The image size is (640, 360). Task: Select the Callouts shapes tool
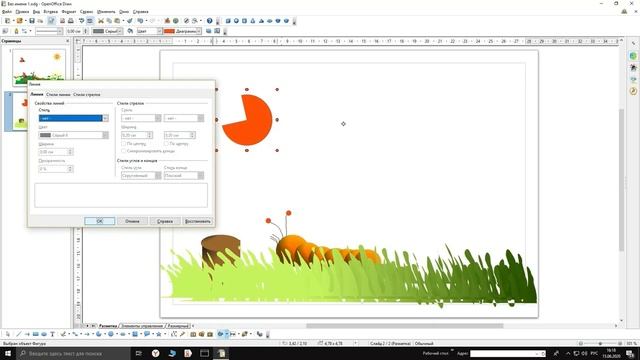tap(147, 334)
